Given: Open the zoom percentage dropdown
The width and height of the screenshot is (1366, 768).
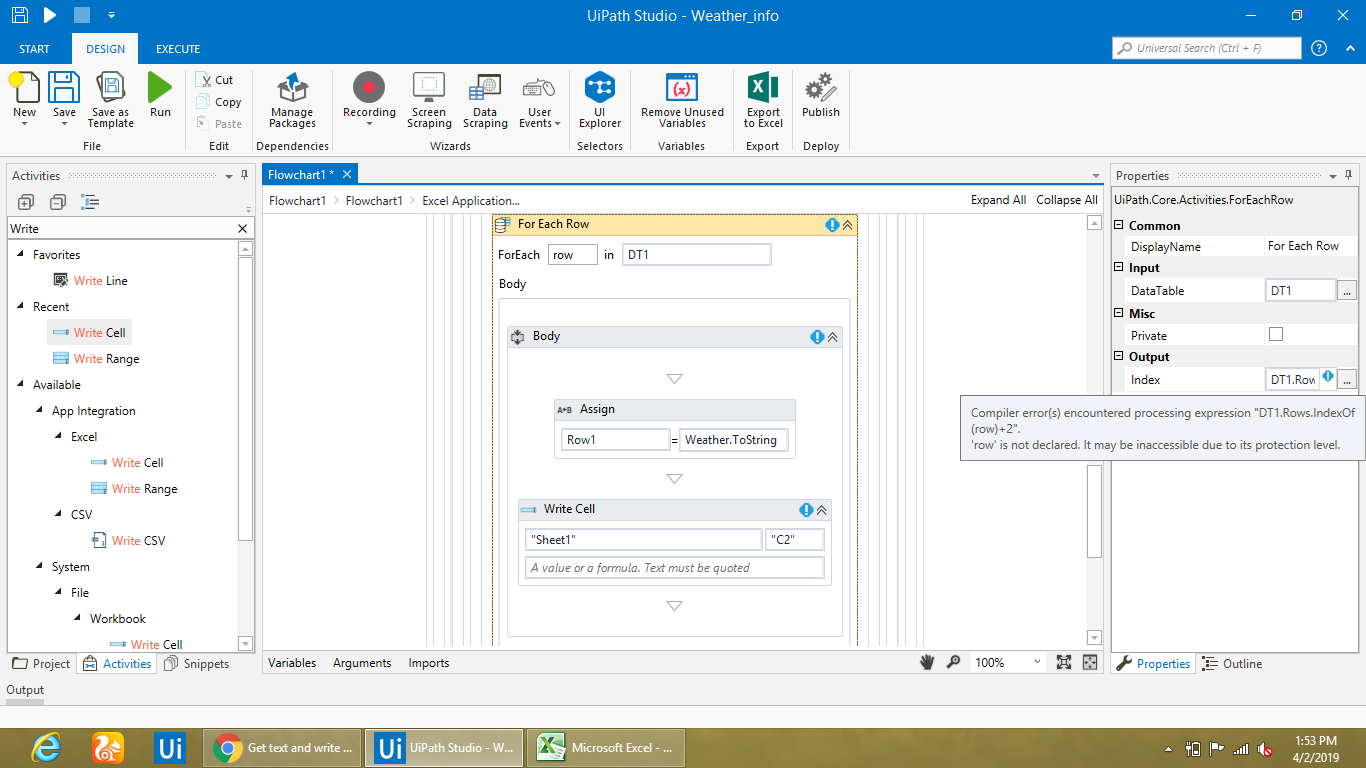Looking at the screenshot, I should (x=1037, y=662).
